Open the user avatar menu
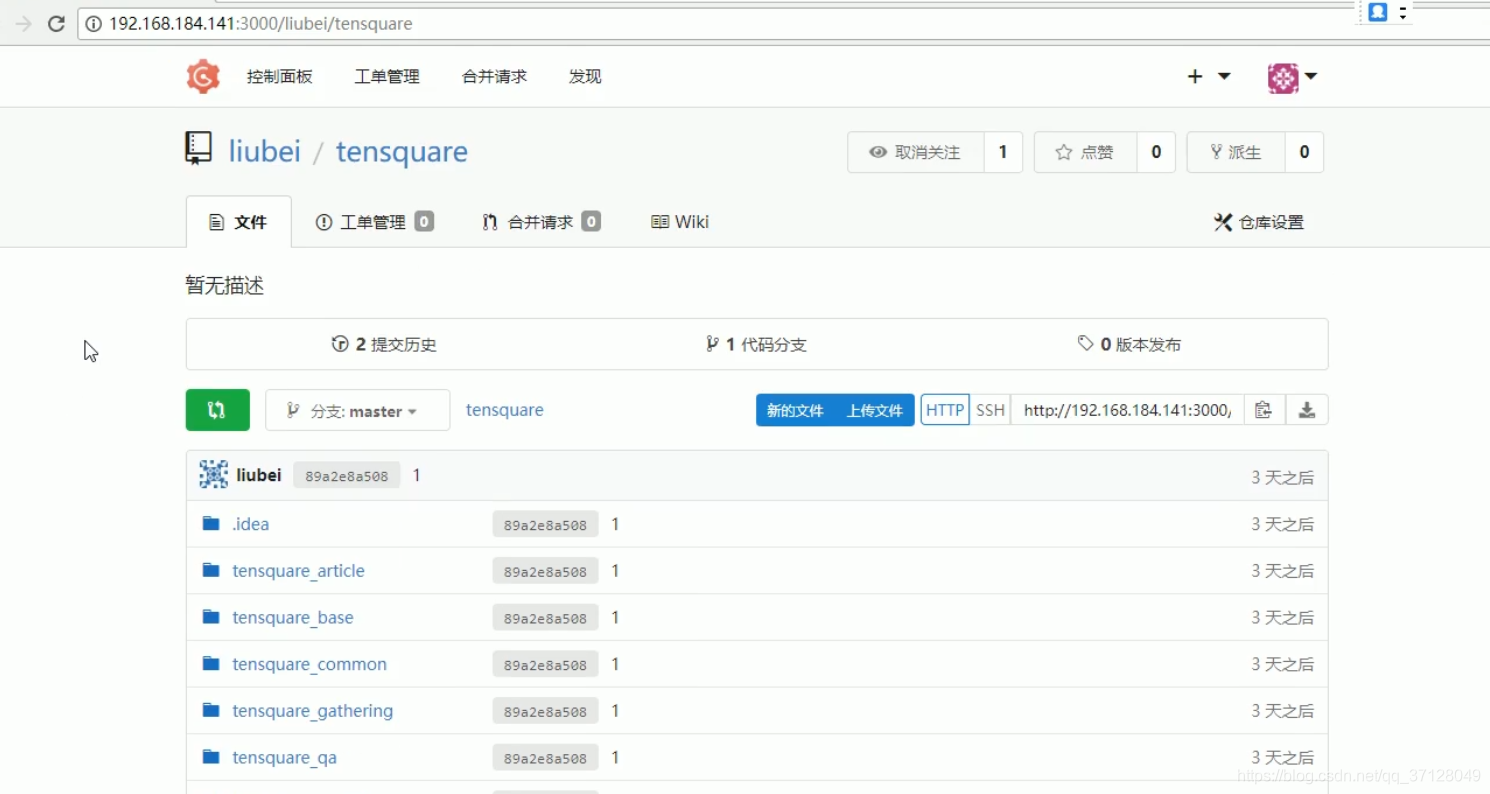1490x794 pixels. 1292,77
